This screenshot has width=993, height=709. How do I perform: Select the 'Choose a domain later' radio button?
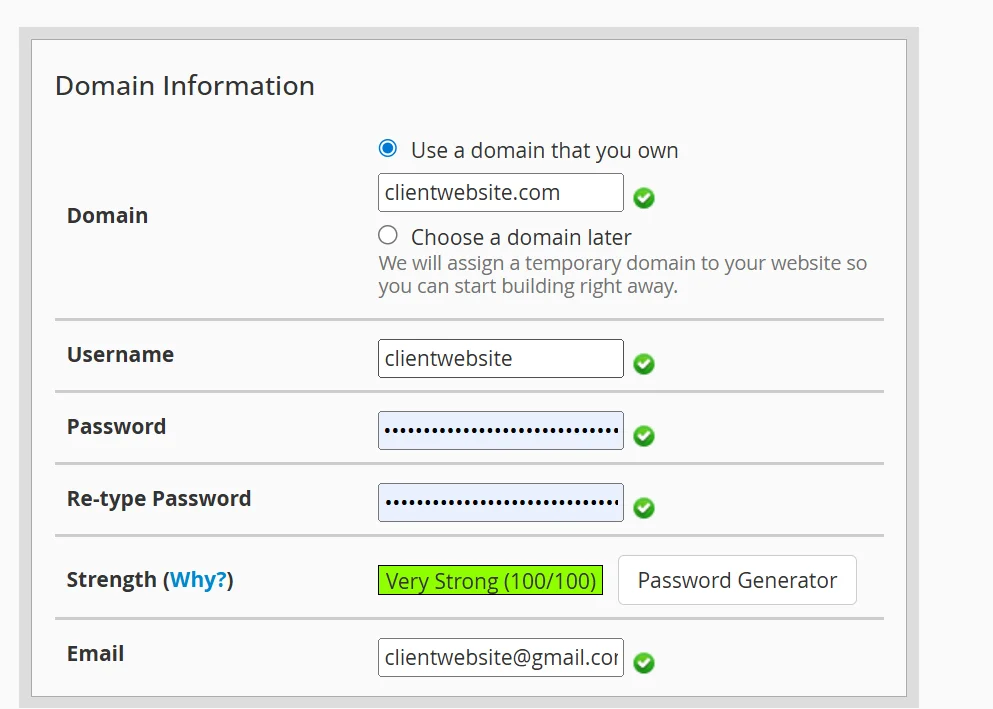387,234
